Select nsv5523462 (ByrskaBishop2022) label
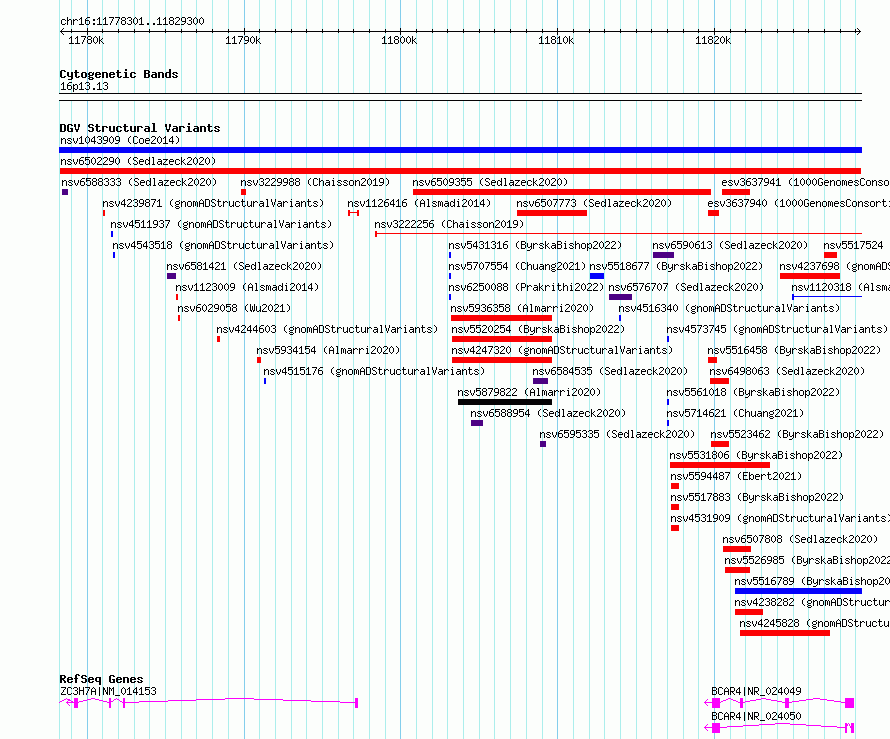890x739 pixels. point(797,434)
